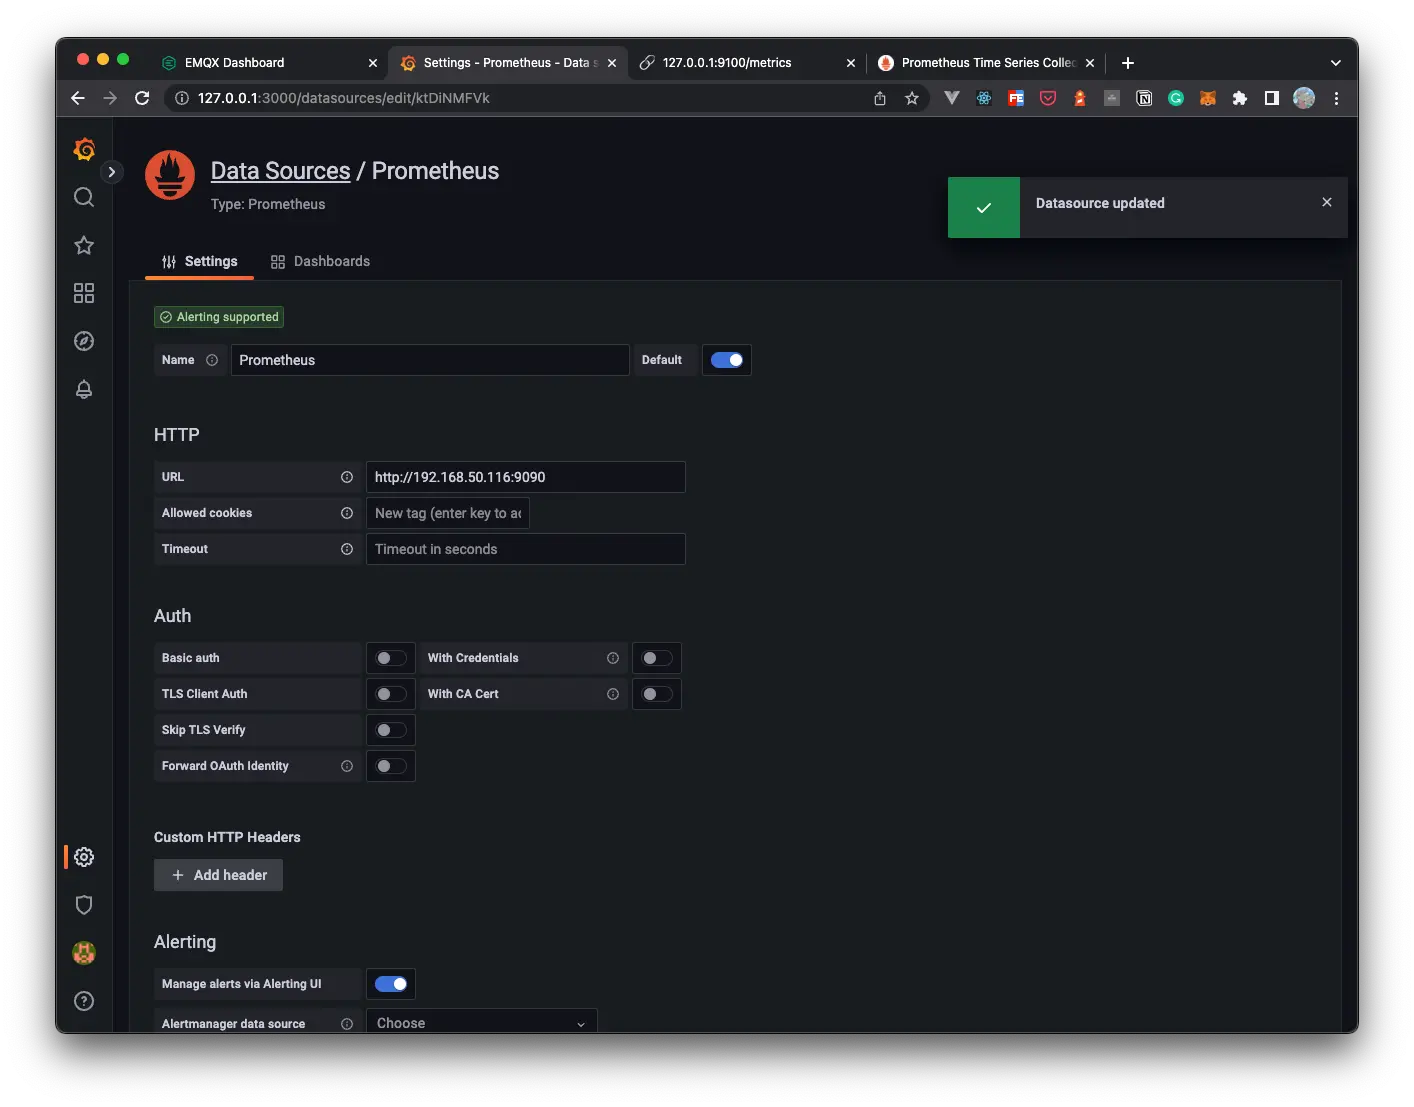Open the Alertmanager data source dropdown
Image resolution: width=1414 pixels, height=1107 pixels.
[x=480, y=1022]
